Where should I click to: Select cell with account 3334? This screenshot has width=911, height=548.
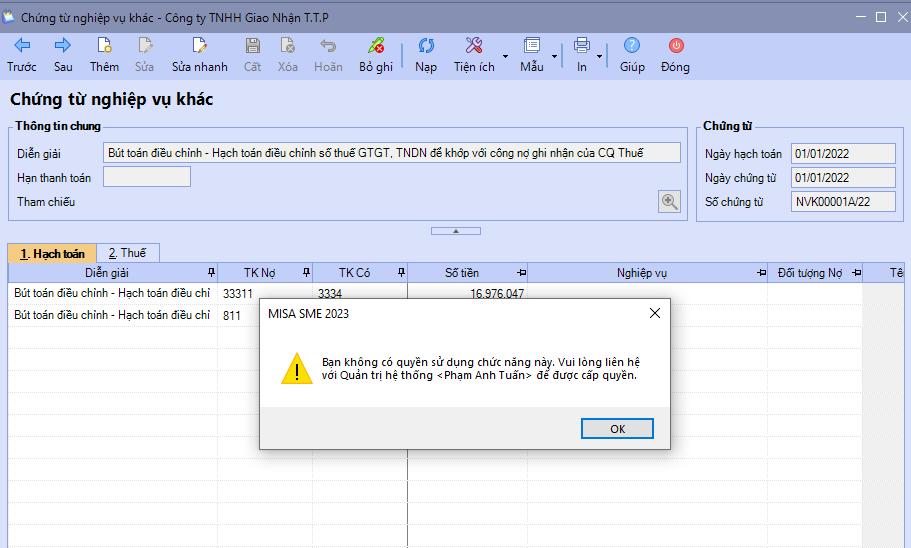[x=360, y=293]
